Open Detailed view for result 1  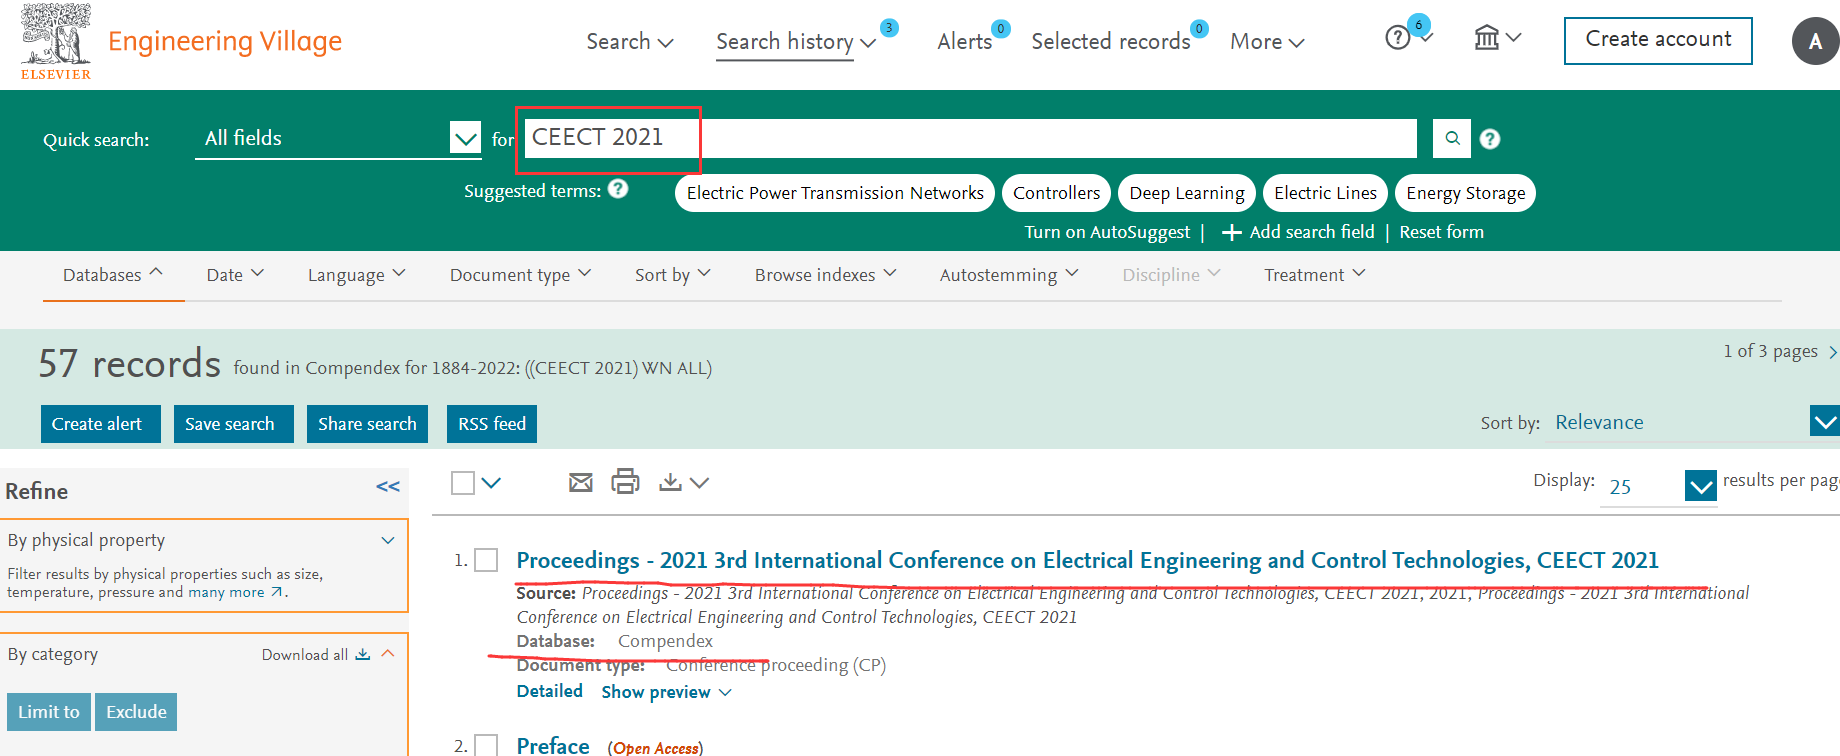550,691
